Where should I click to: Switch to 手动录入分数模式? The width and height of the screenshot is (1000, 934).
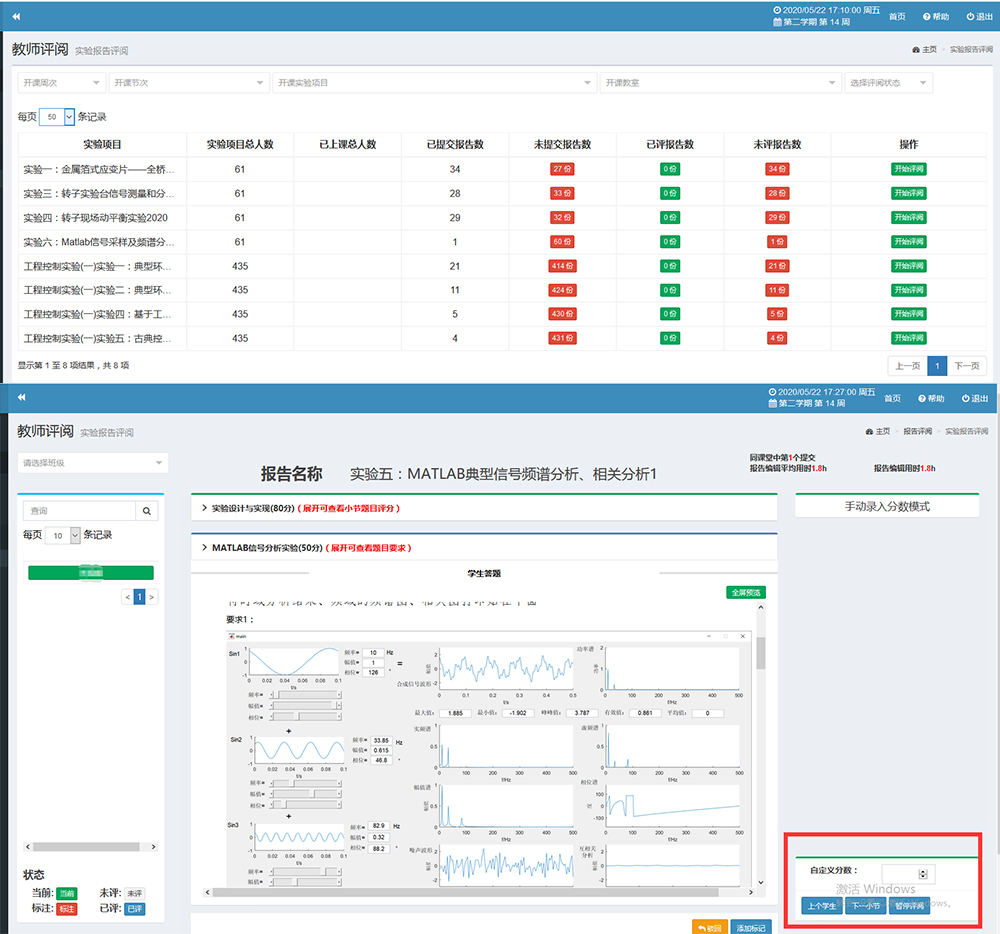coord(886,506)
